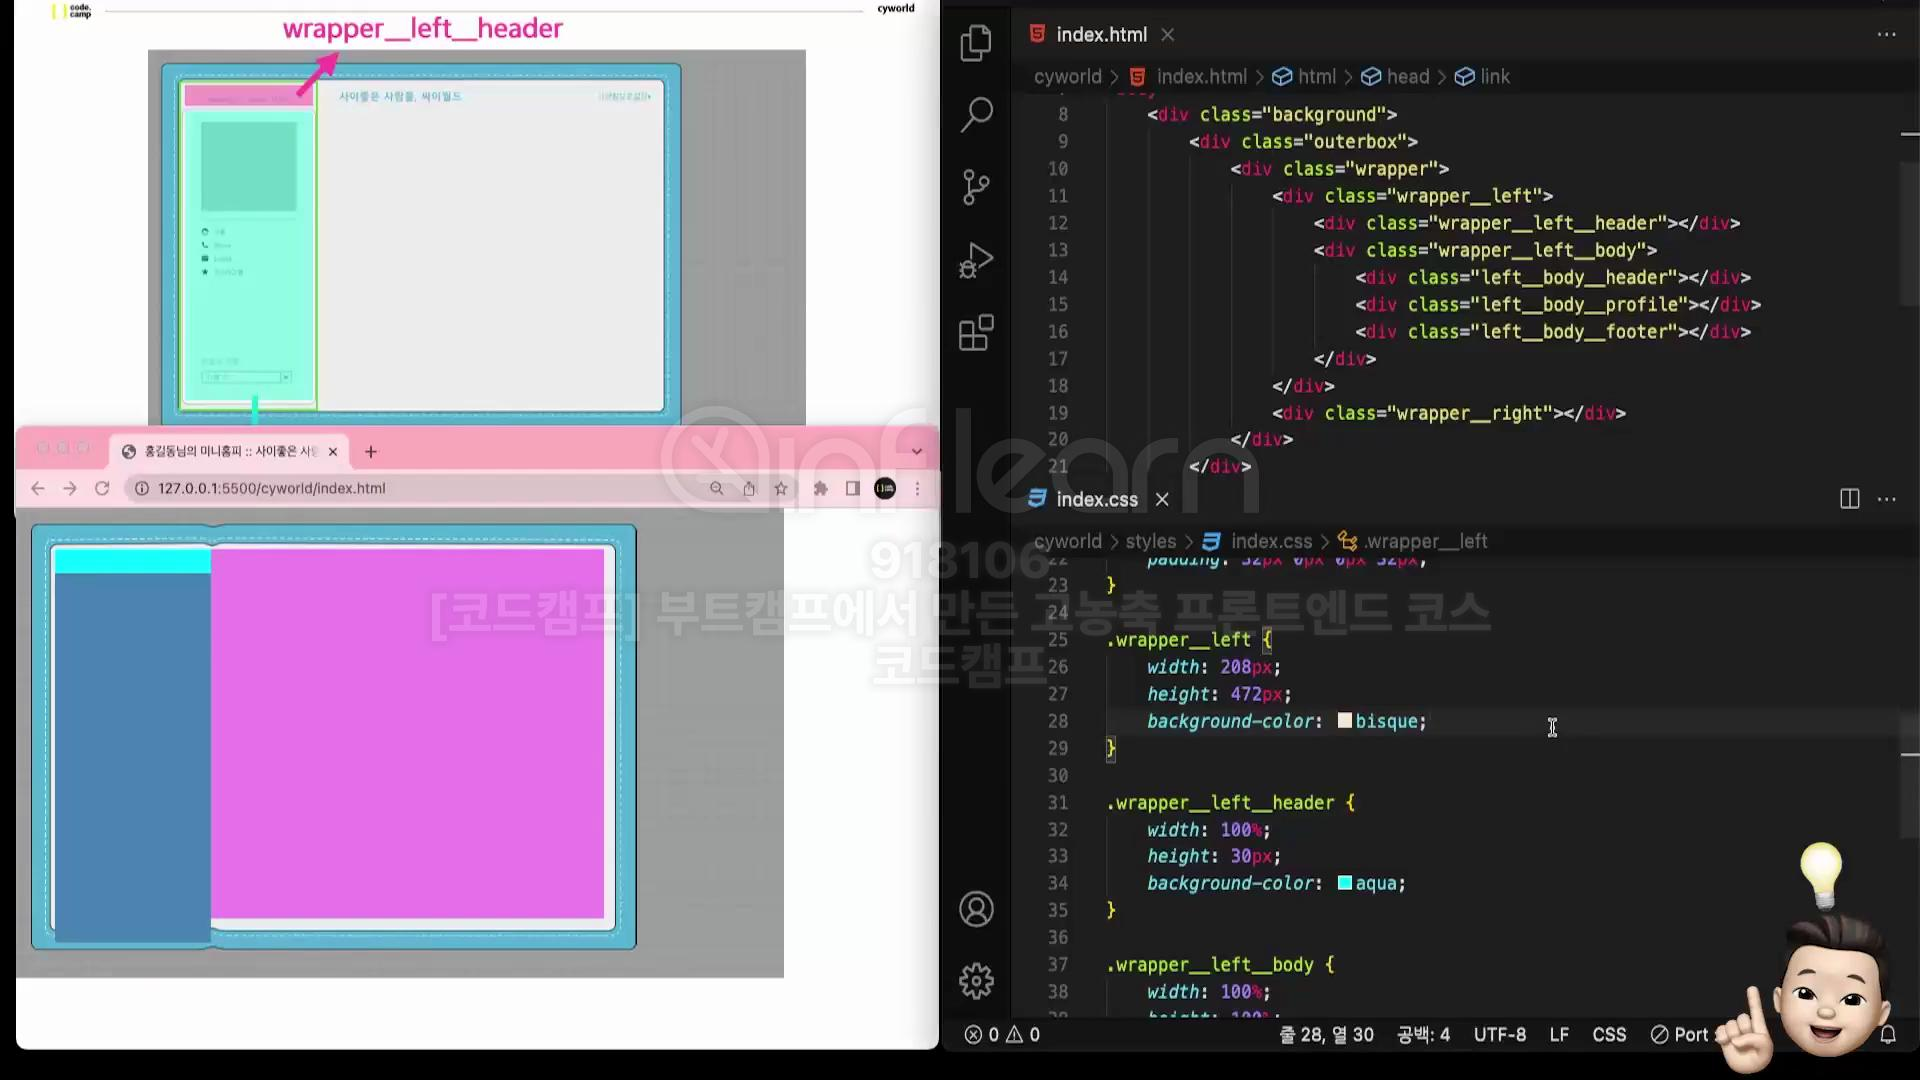
Task: Click the index.css breadcrumb item
Action: pyautogui.click(x=1257, y=541)
